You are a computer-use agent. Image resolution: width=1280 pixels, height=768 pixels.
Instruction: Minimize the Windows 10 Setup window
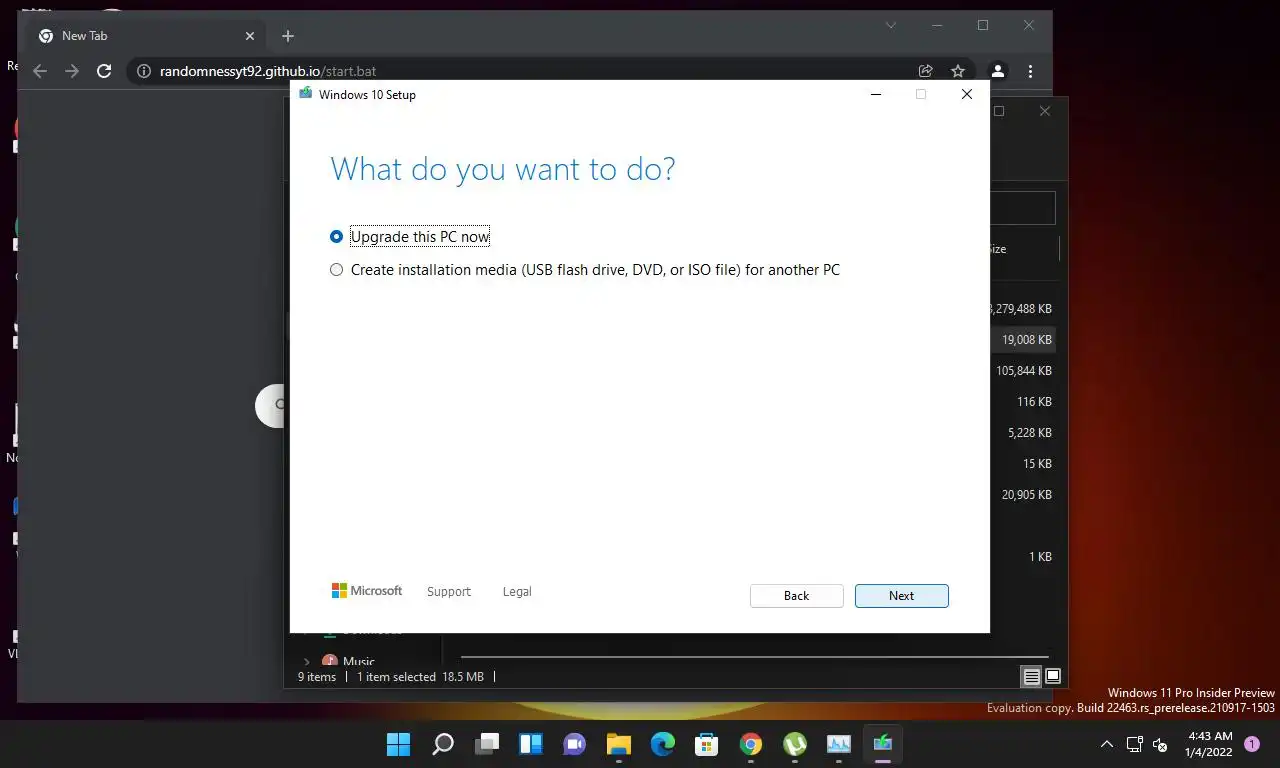click(x=876, y=94)
